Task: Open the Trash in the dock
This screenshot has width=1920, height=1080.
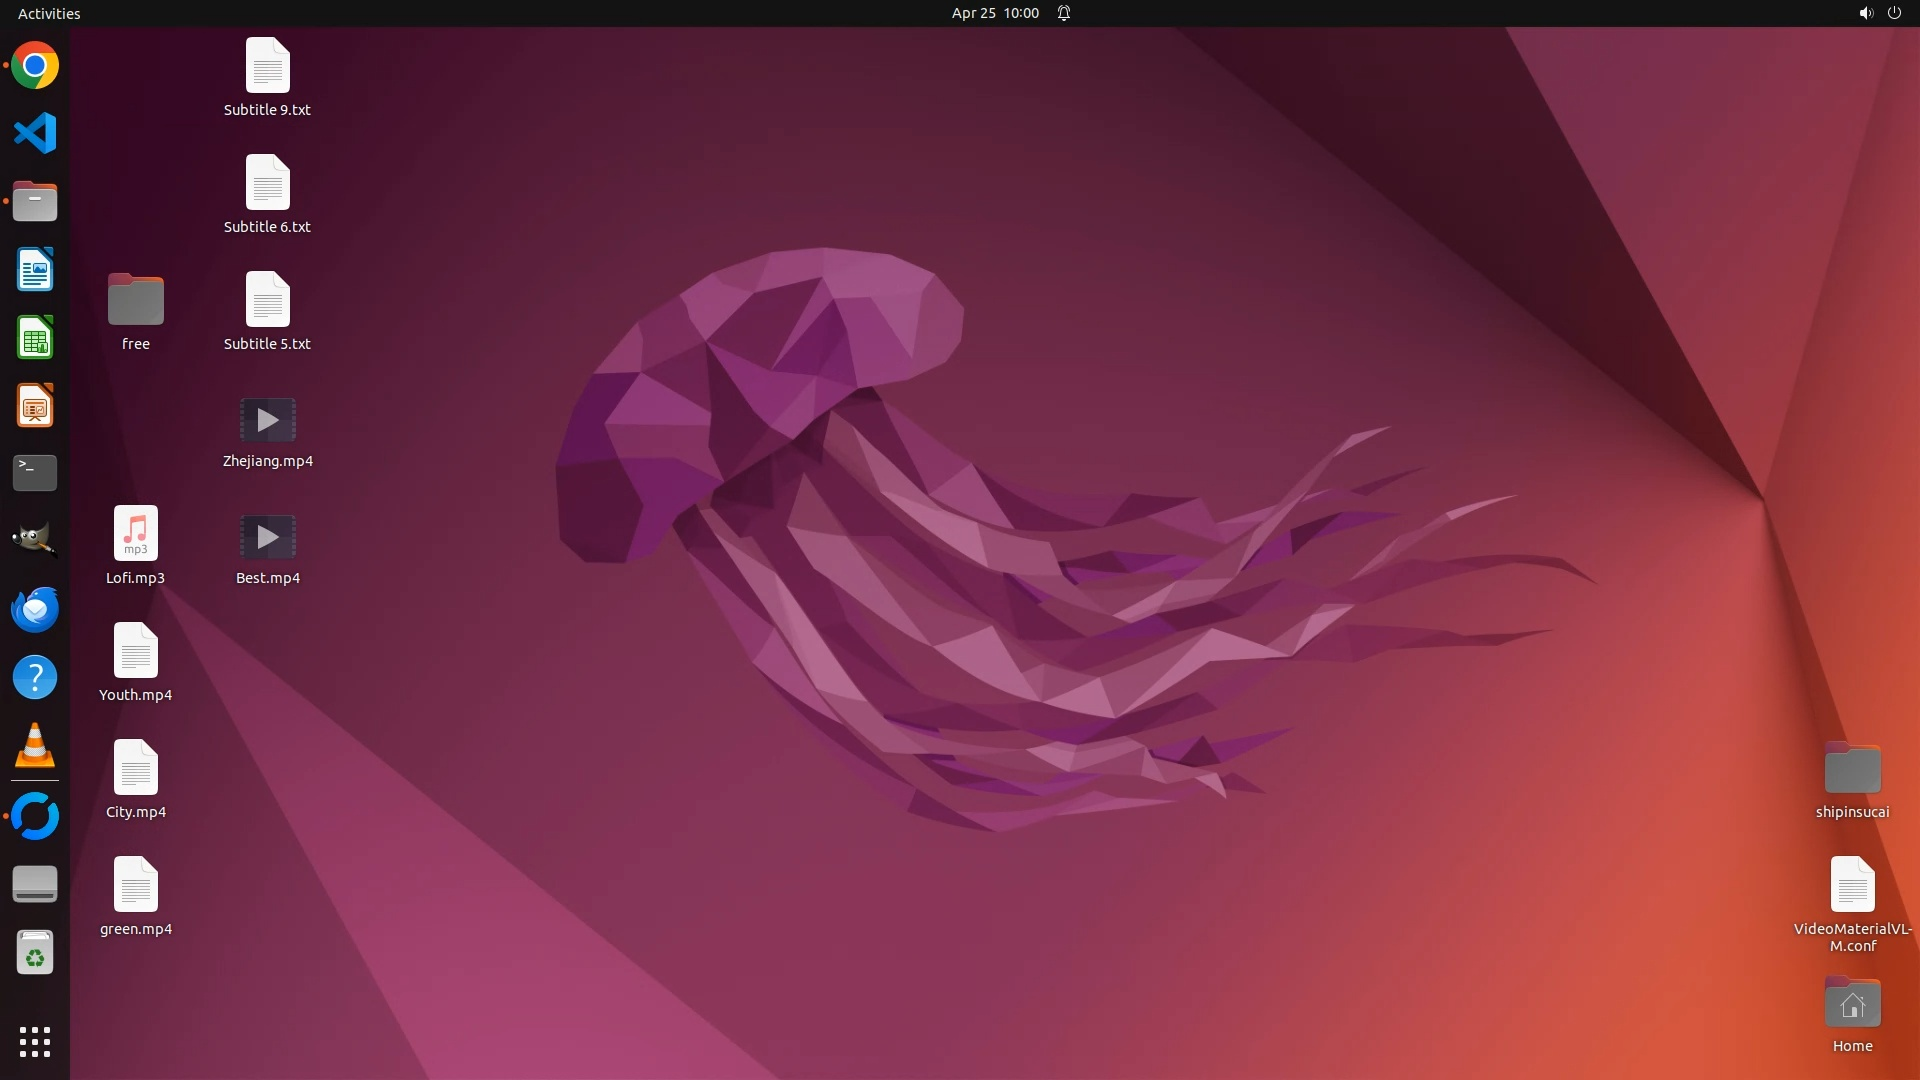Action: (35, 953)
